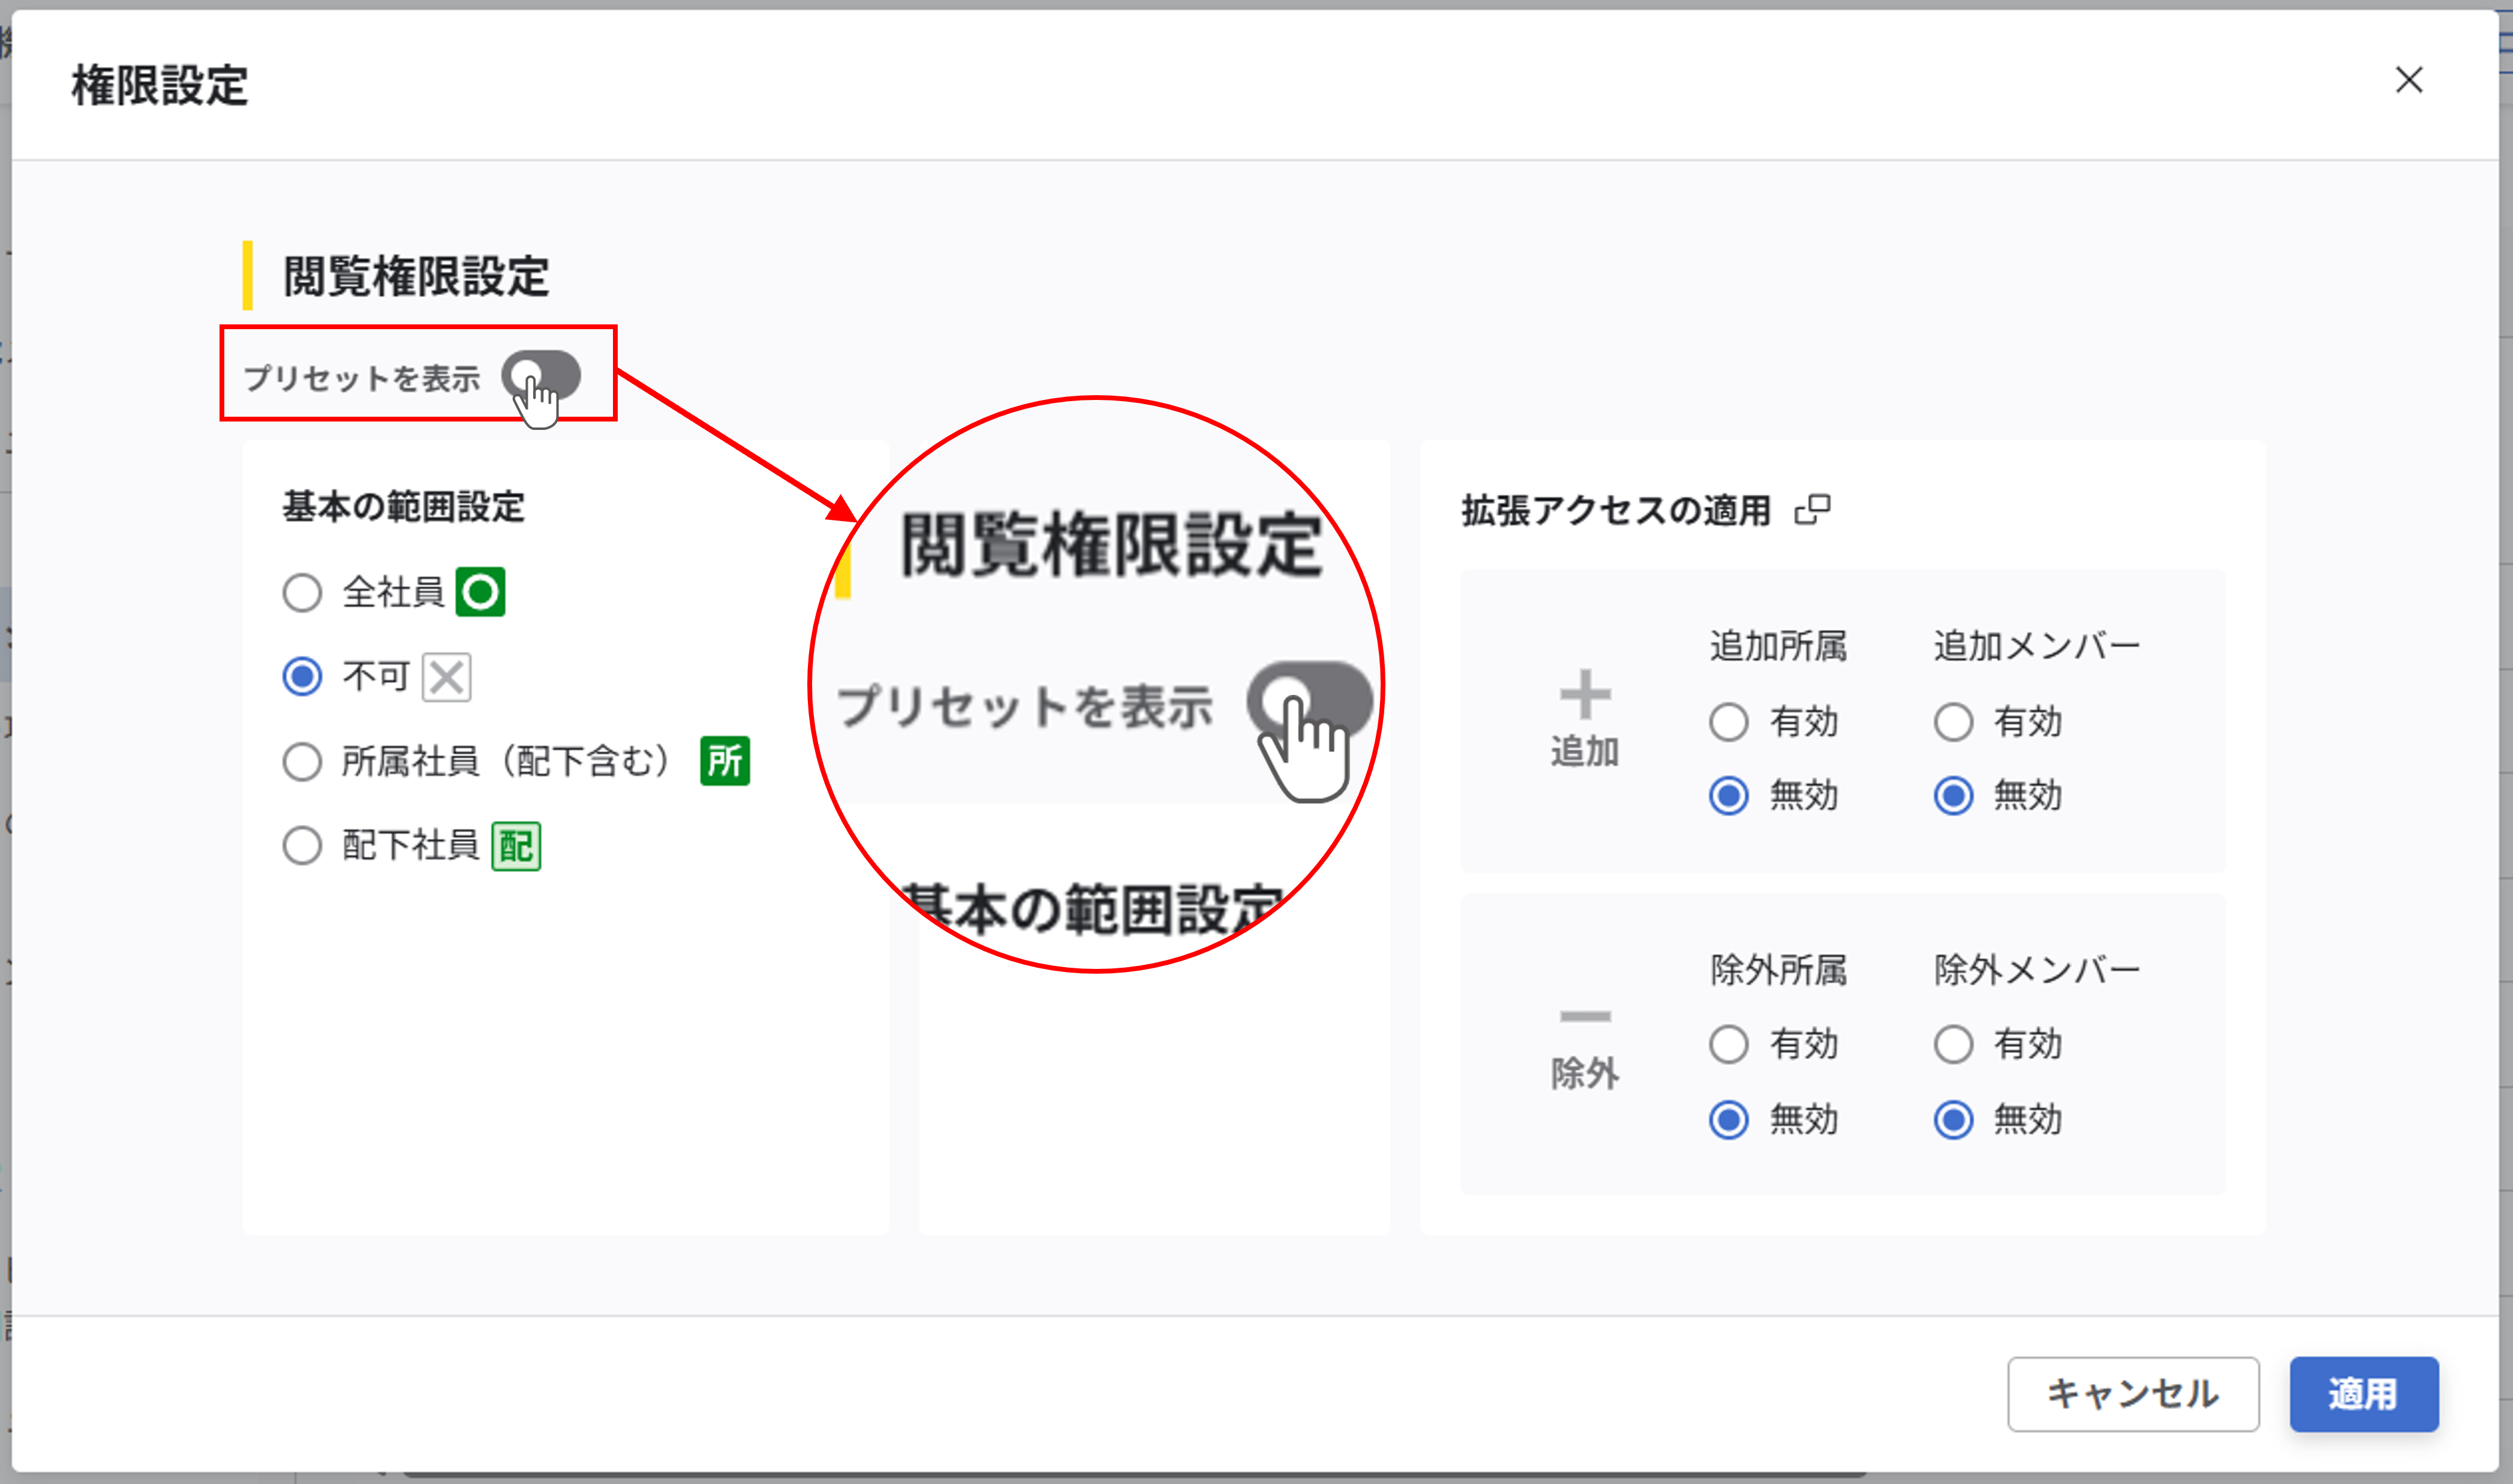
Task: Set 追加所属 to 無効
Action: point(1729,796)
